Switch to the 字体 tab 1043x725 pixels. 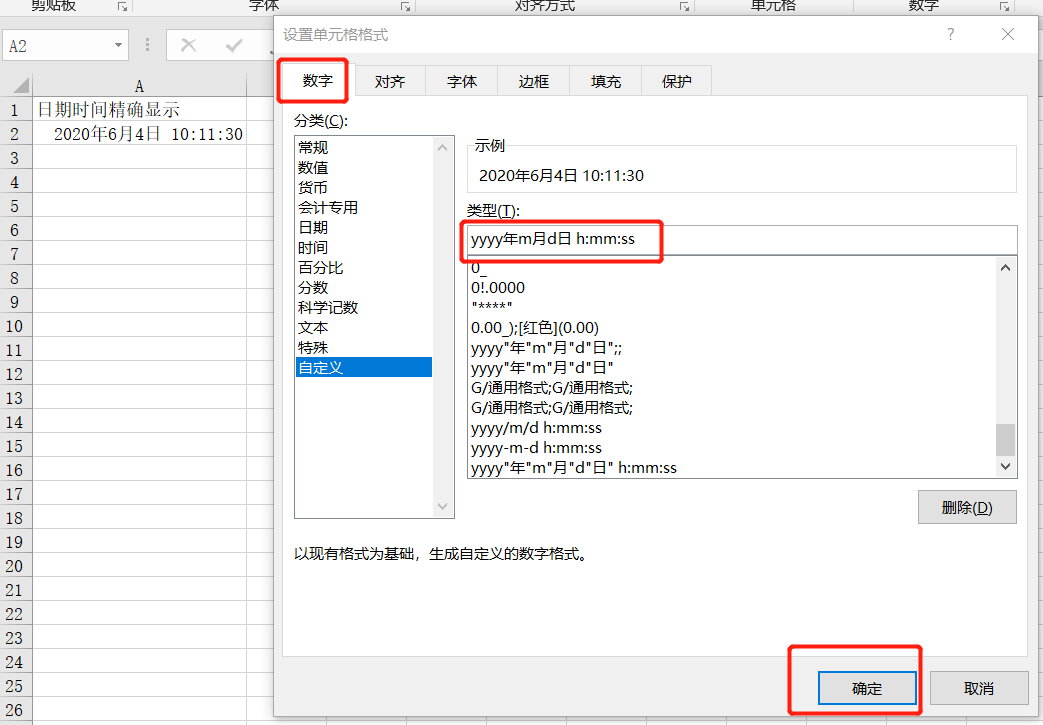click(x=462, y=81)
